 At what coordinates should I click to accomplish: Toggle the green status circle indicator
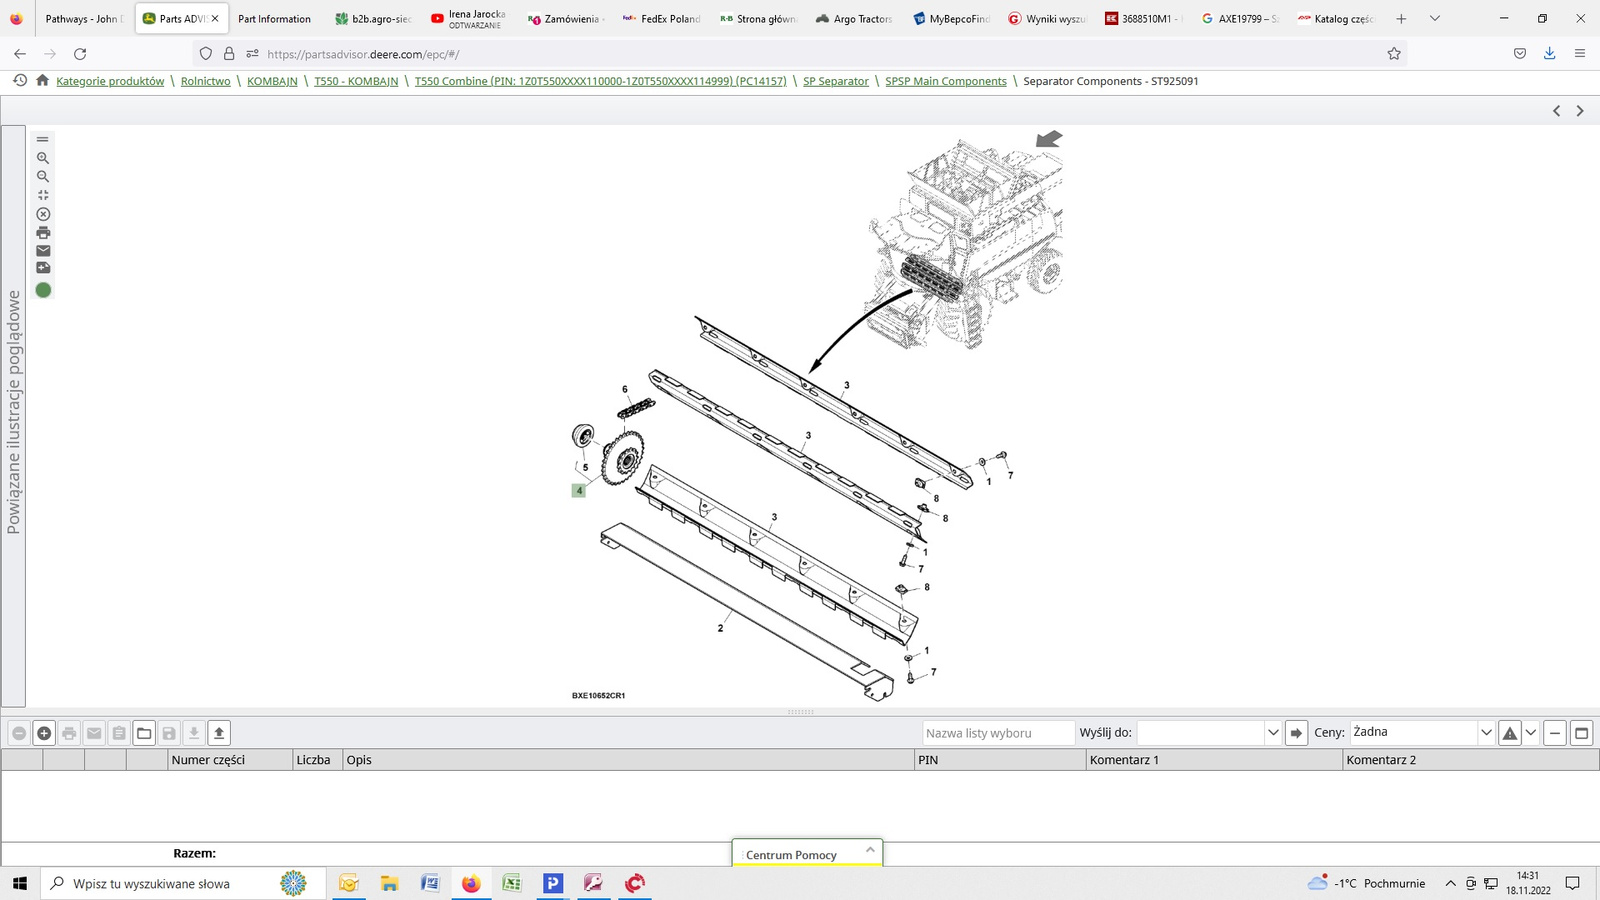pos(43,290)
